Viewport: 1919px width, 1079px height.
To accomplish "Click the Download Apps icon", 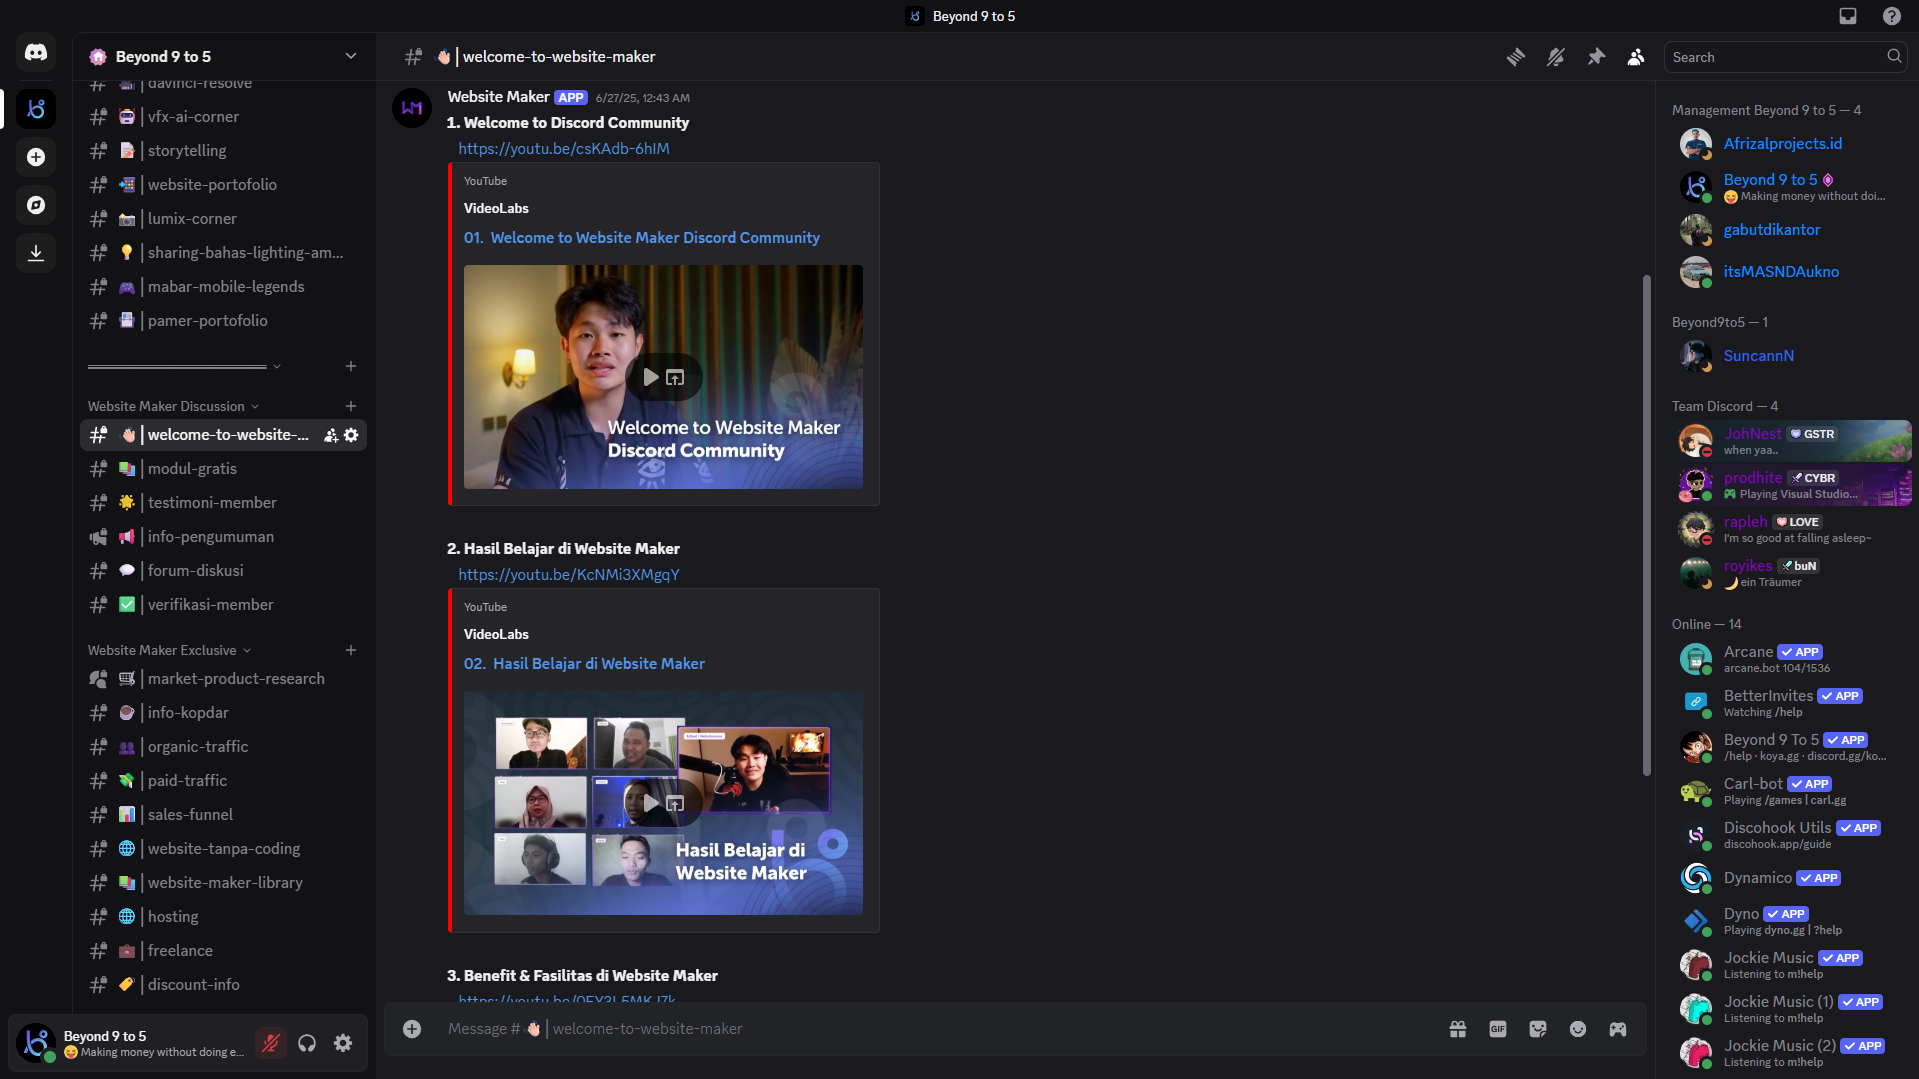I will pyautogui.click(x=36, y=253).
